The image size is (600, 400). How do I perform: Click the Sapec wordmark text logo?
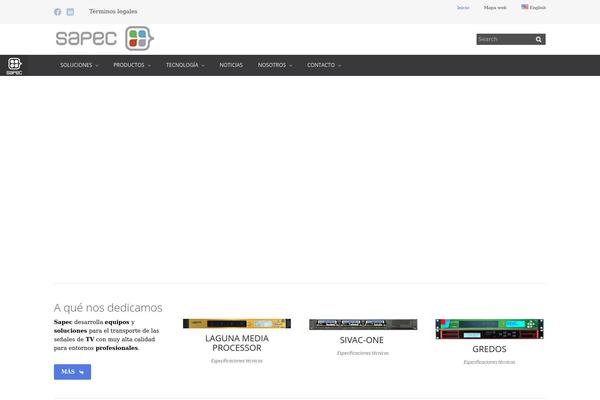(86, 38)
